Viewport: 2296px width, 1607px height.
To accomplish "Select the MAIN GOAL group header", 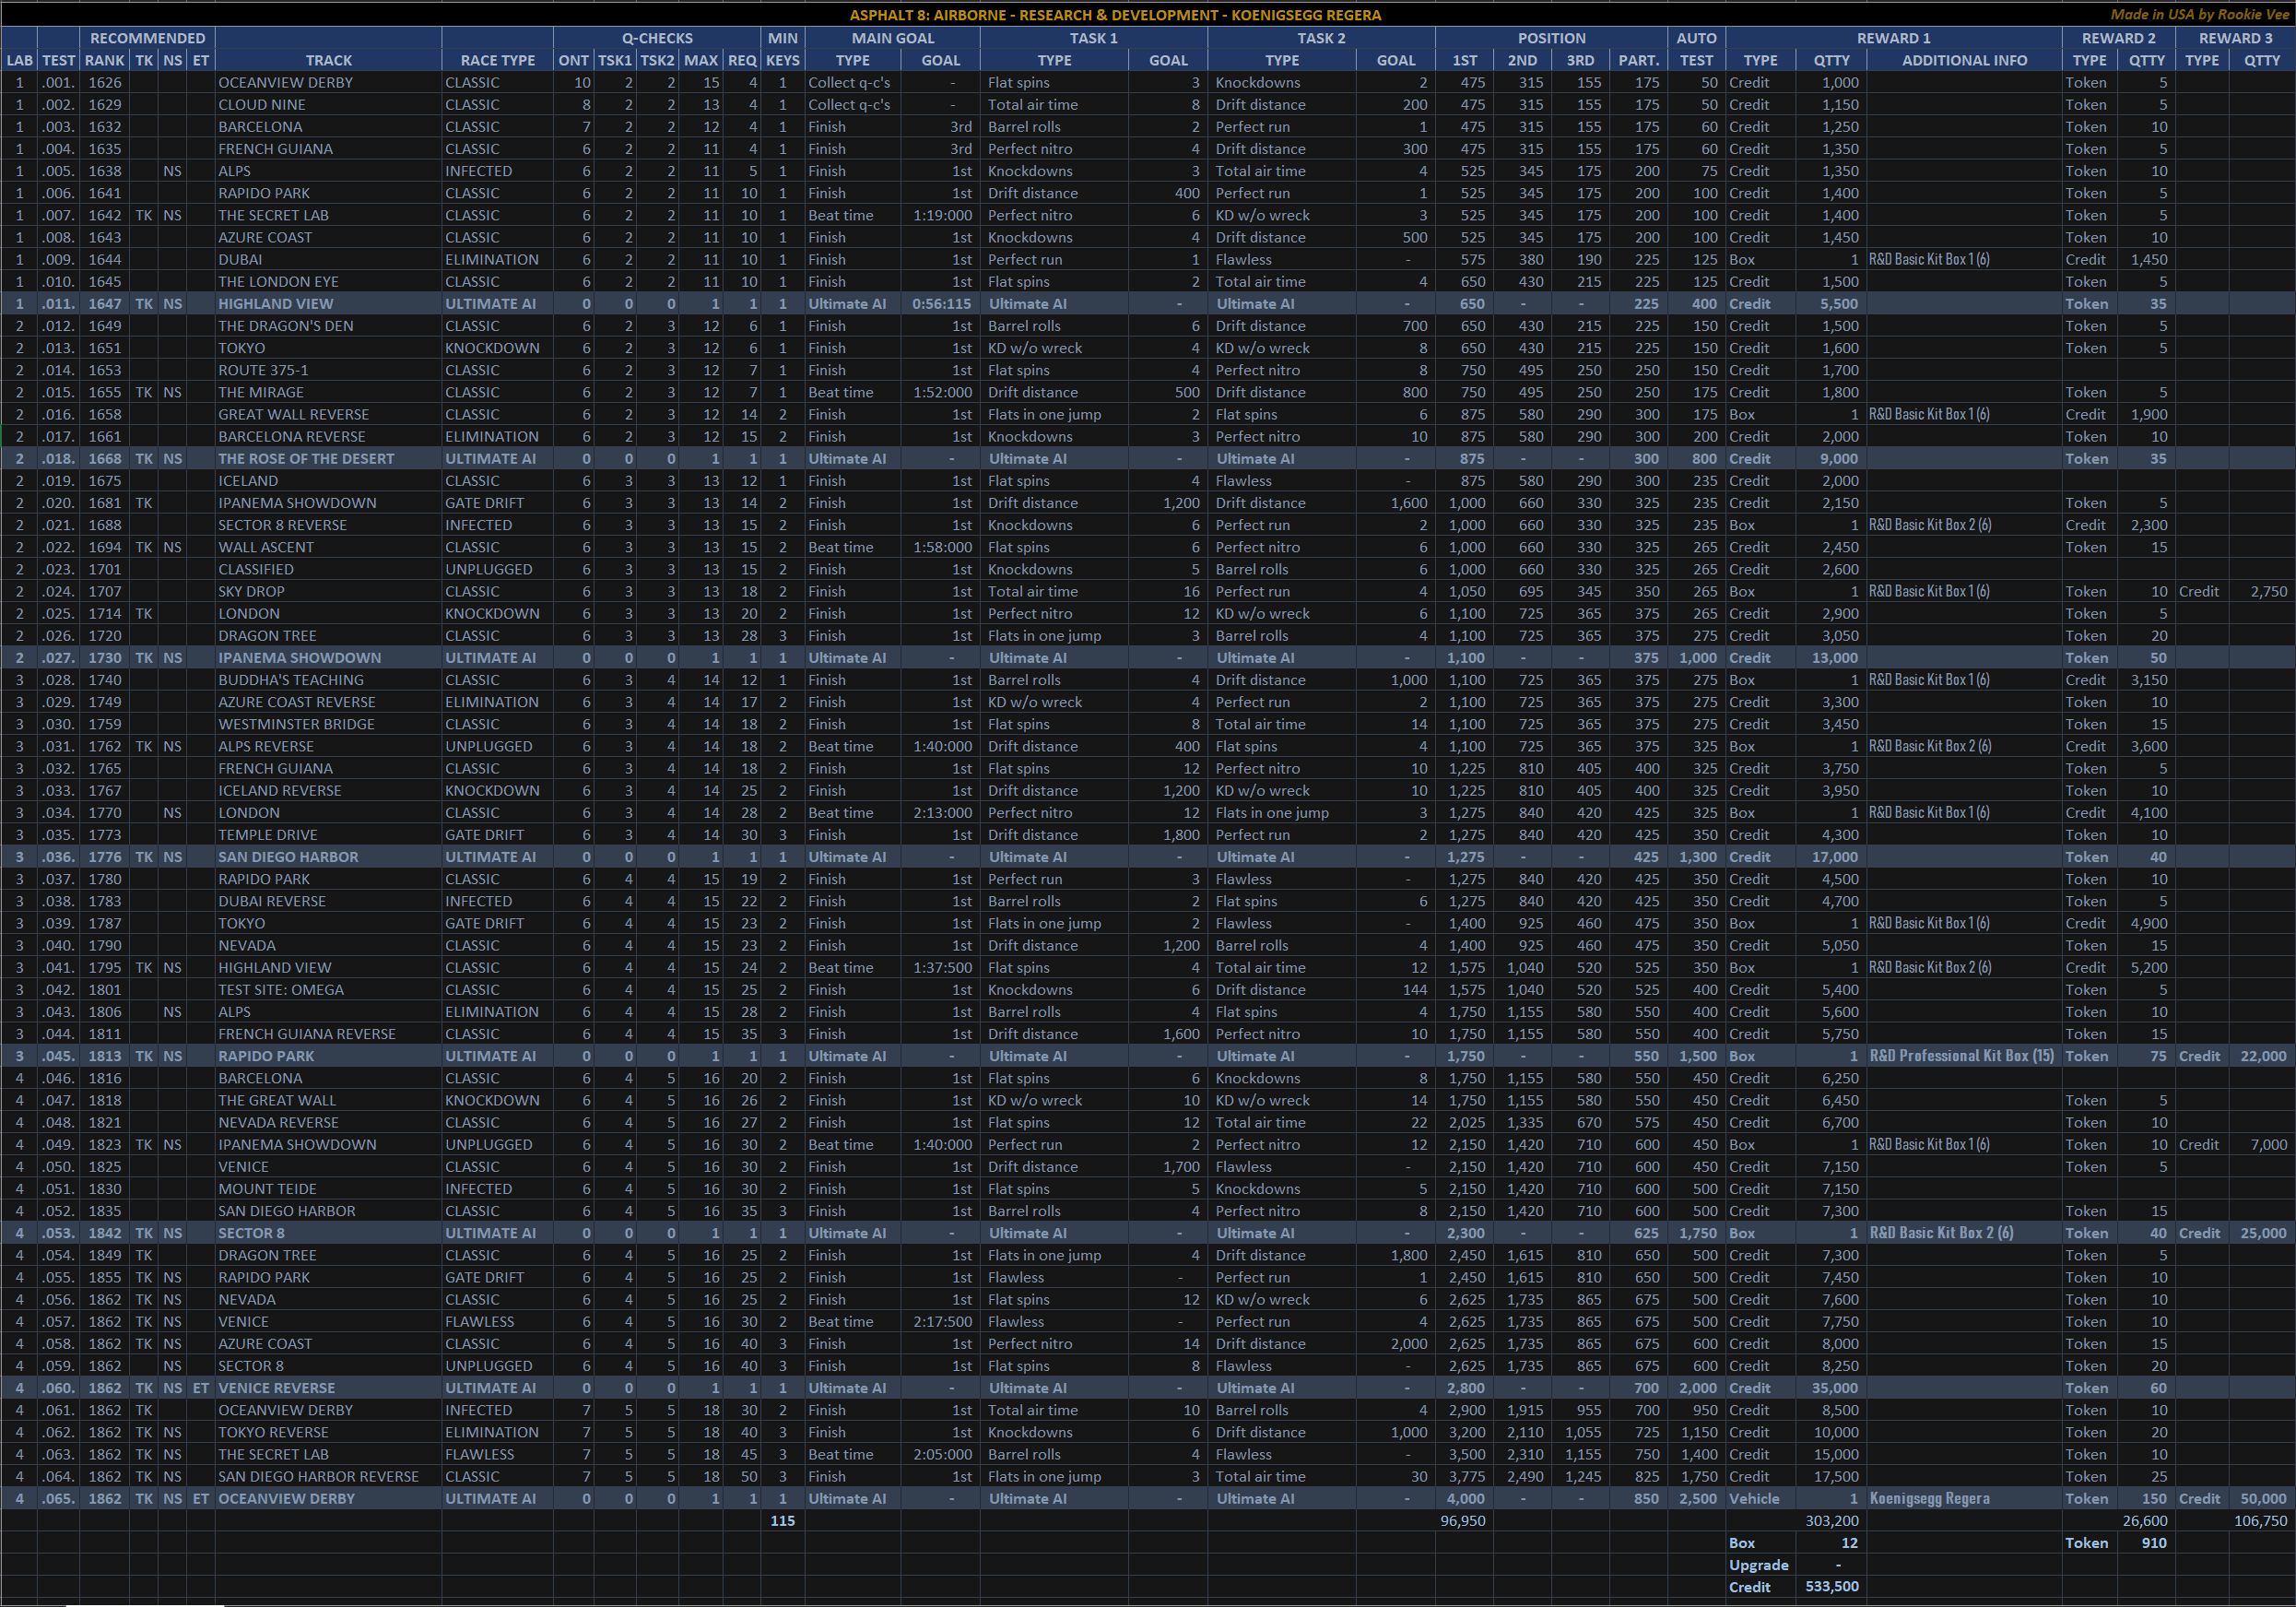I will [x=893, y=38].
